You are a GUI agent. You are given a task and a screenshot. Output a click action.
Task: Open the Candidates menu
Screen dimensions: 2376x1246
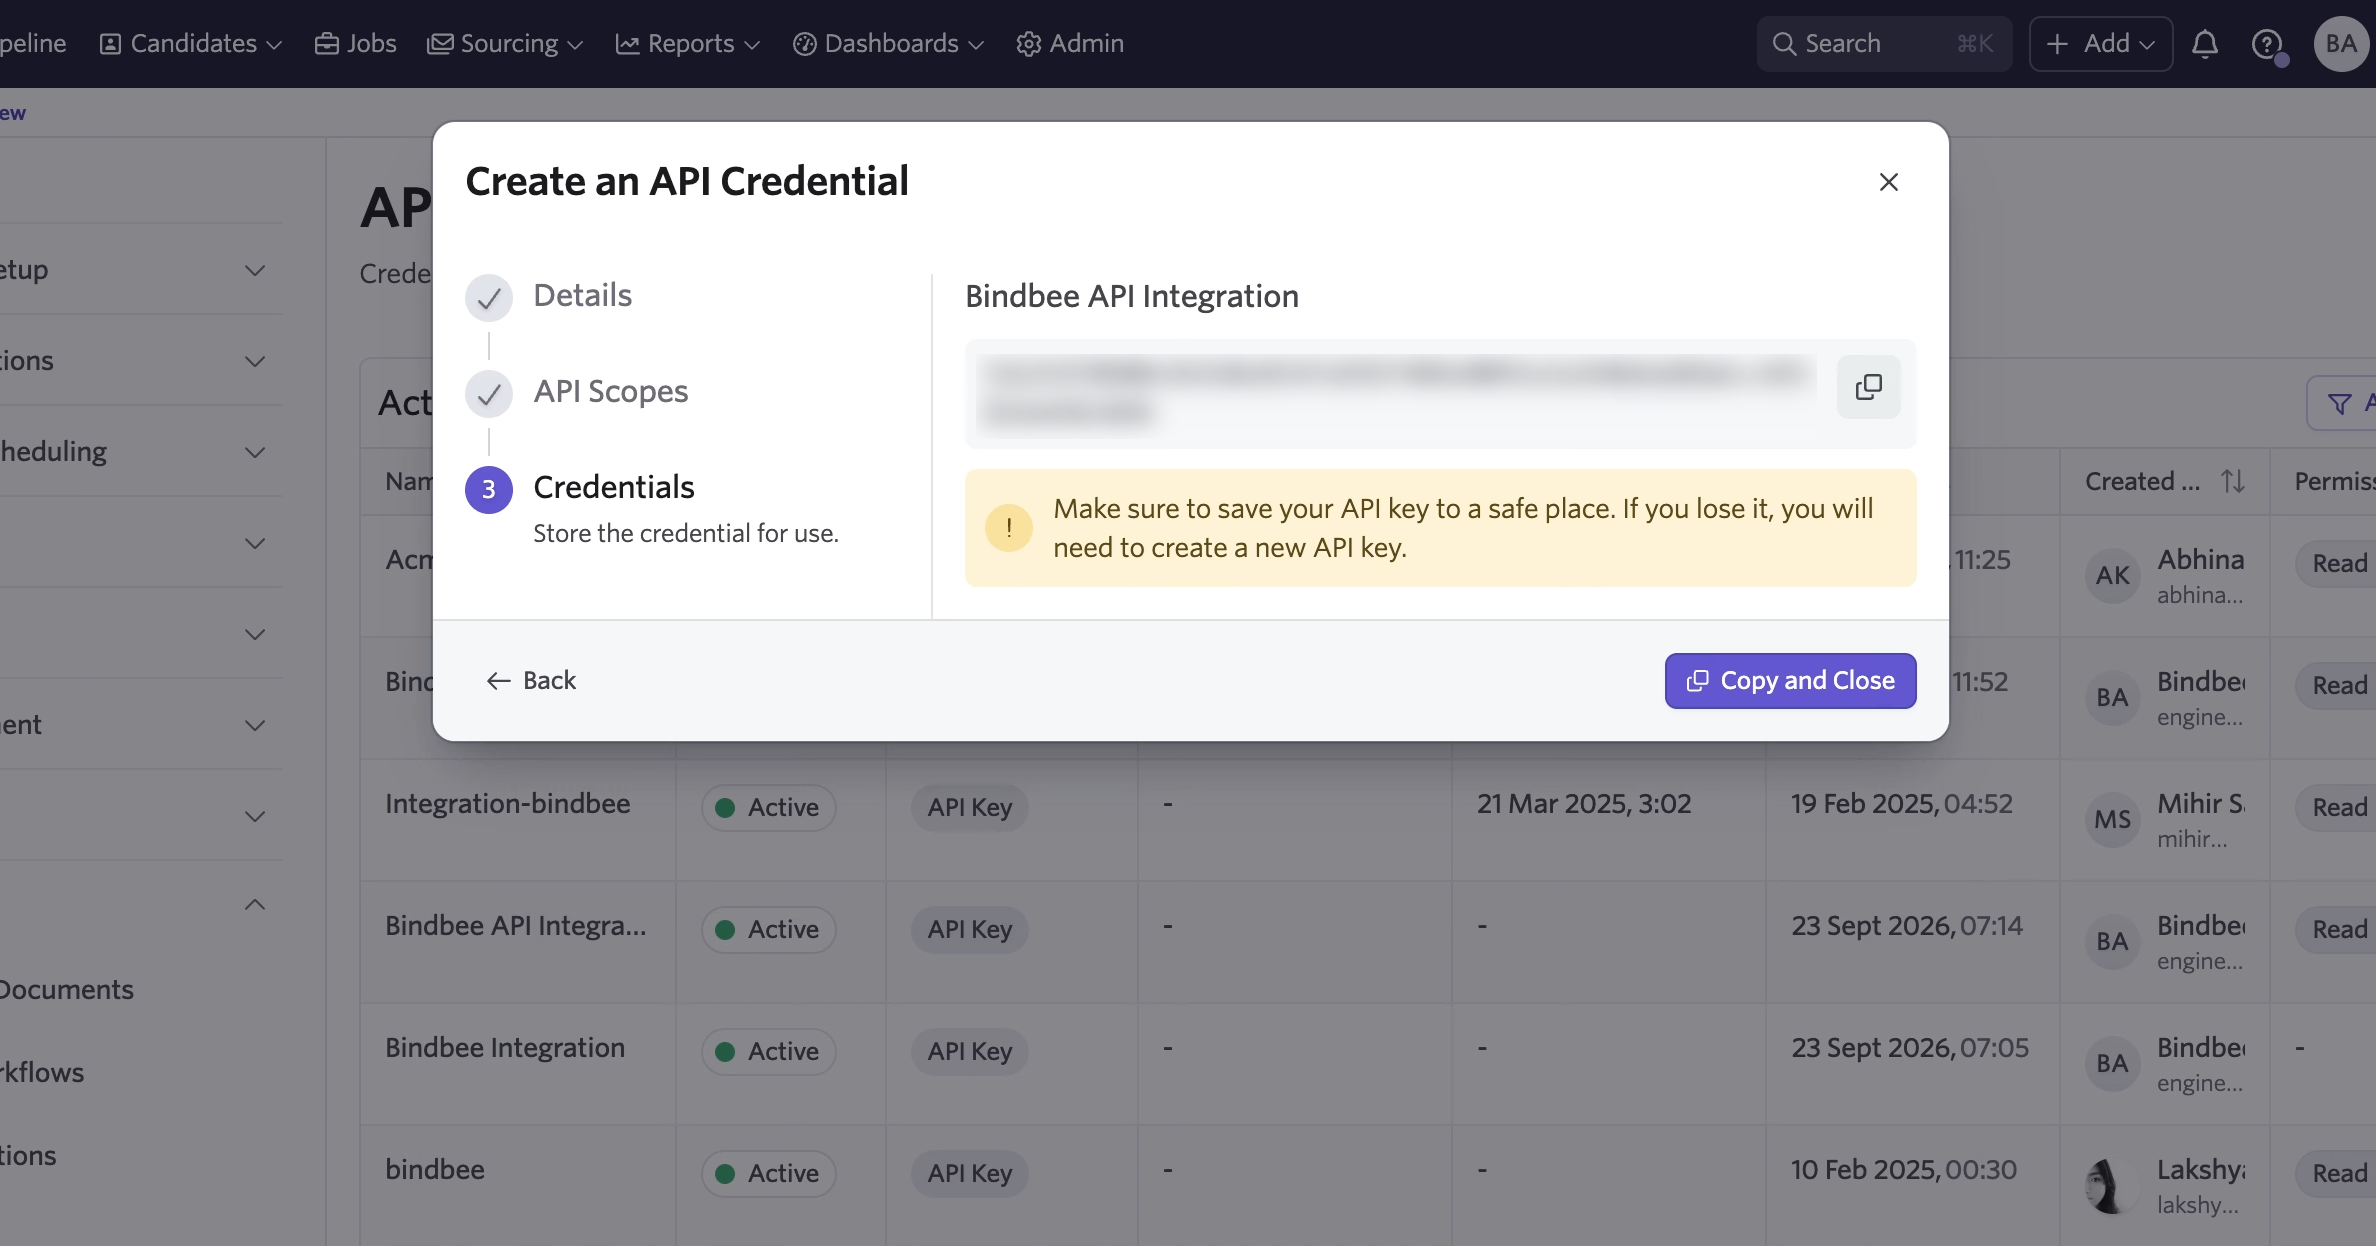(x=190, y=44)
